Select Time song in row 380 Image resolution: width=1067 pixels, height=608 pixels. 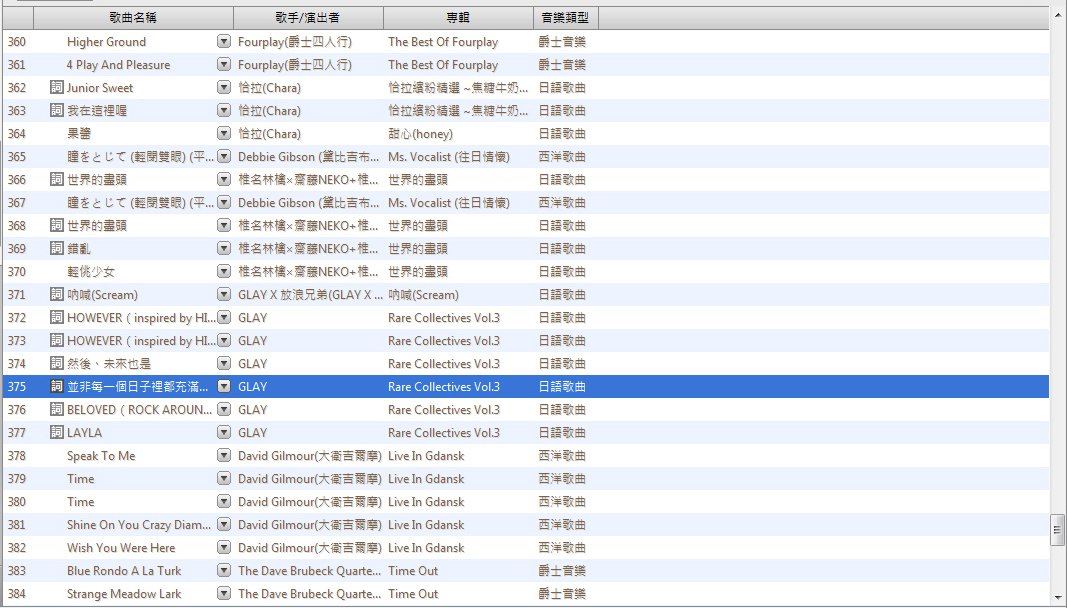80,502
